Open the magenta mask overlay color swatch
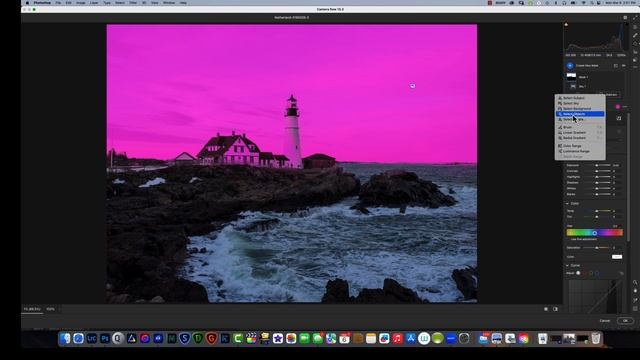This screenshot has height=360, width=640. [x=618, y=107]
